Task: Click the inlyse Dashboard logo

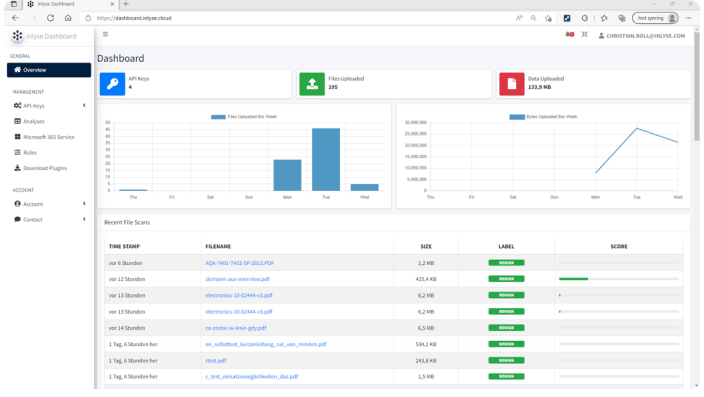Action: pyautogui.click(x=44, y=36)
